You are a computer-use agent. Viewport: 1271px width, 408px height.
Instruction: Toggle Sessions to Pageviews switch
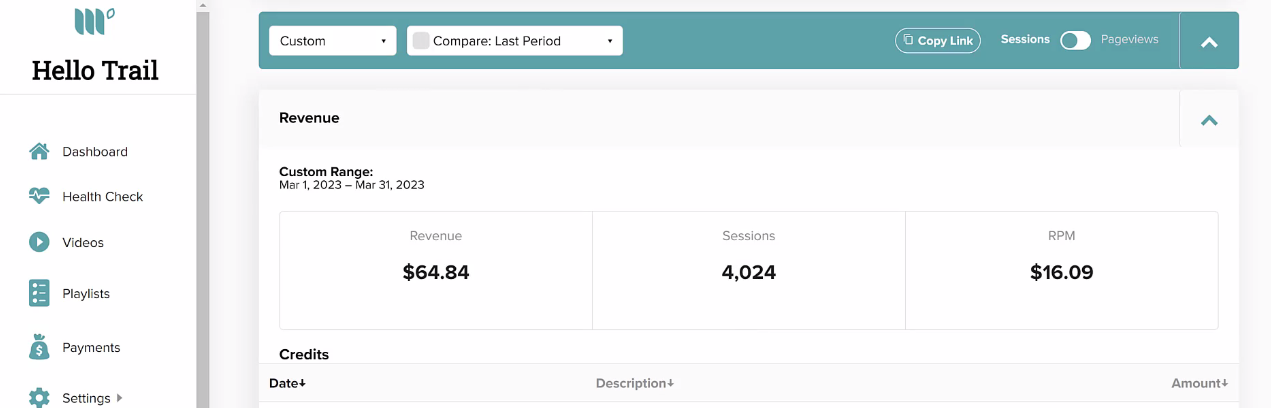tap(1075, 40)
